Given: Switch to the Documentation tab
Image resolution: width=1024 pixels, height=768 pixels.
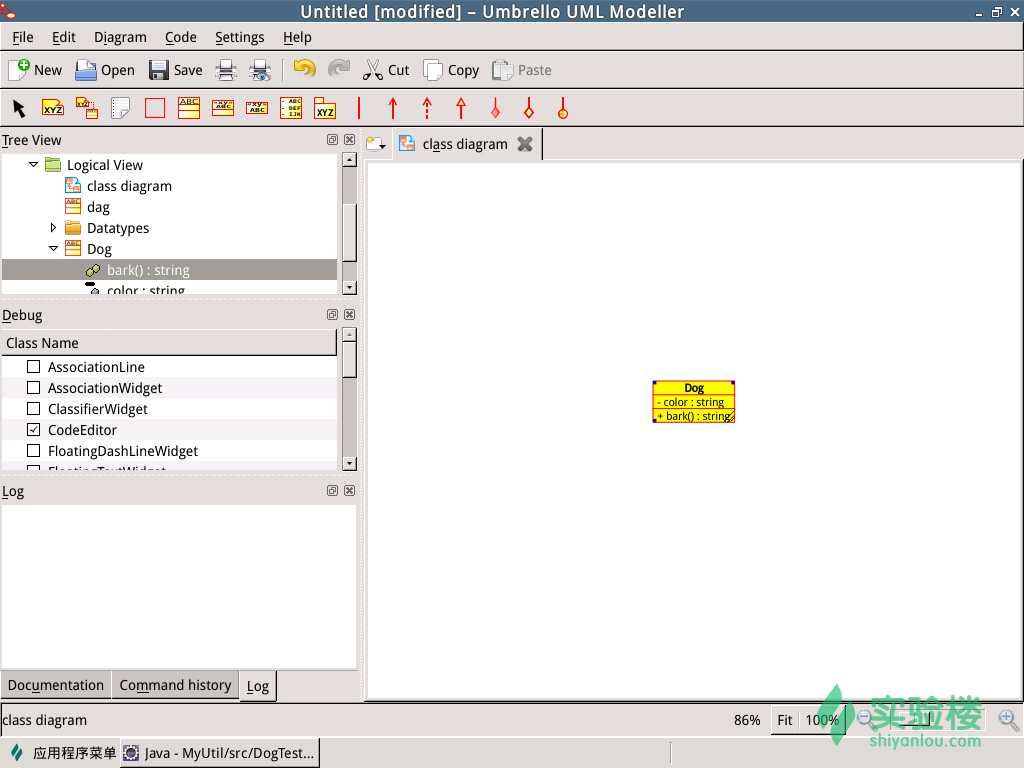Looking at the screenshot, I should click(56, 685).
